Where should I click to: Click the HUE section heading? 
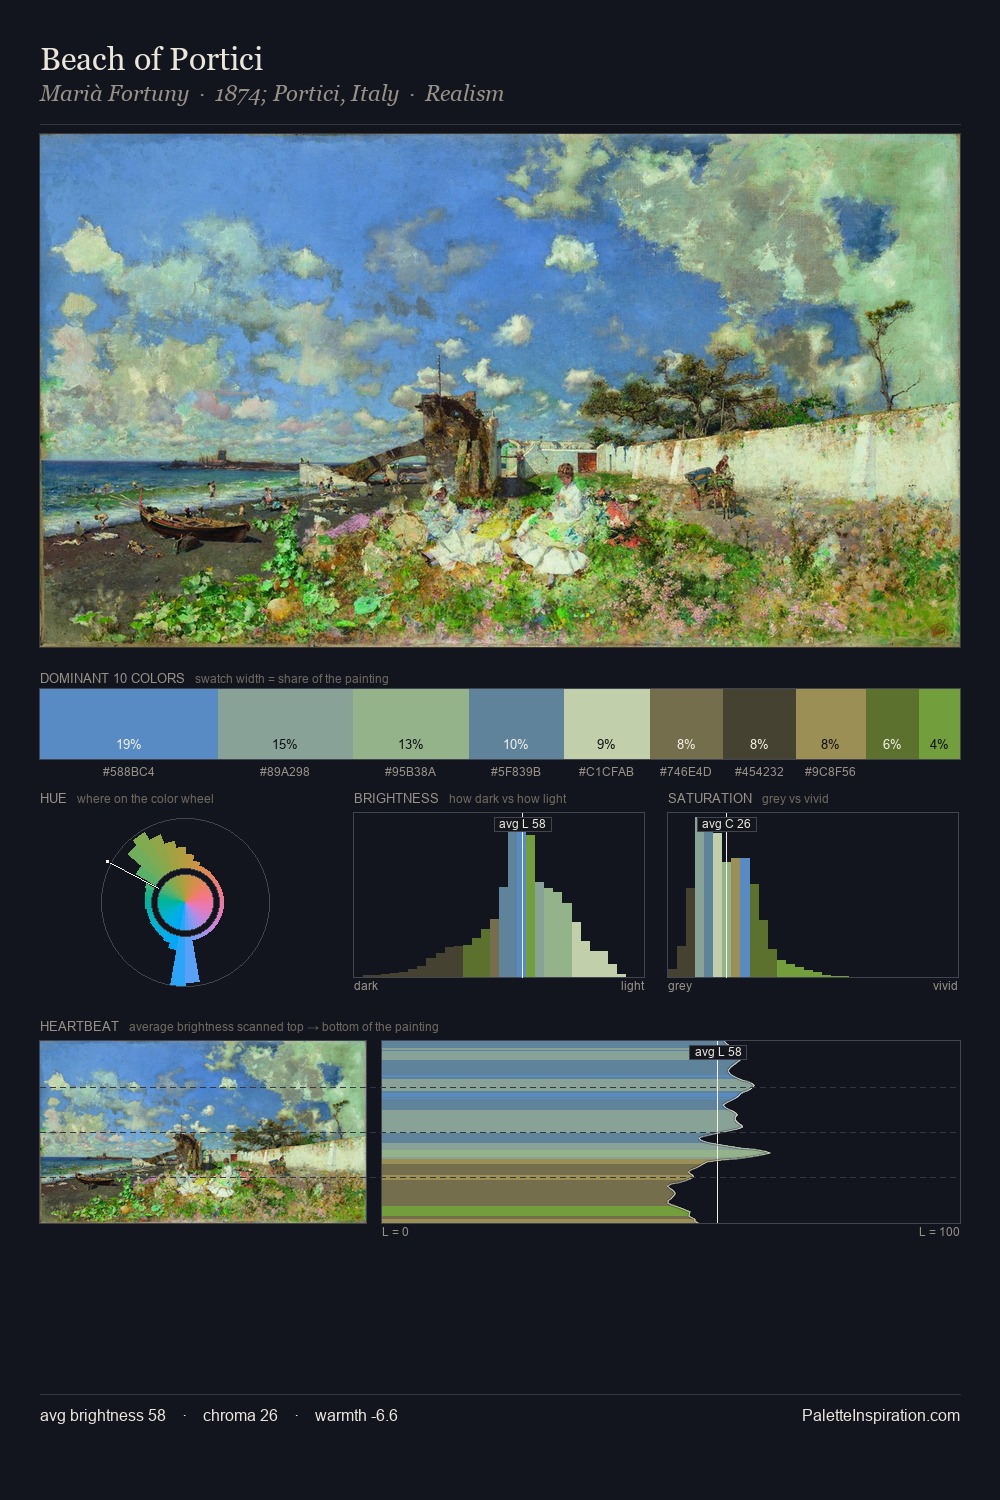coord(53,798)
